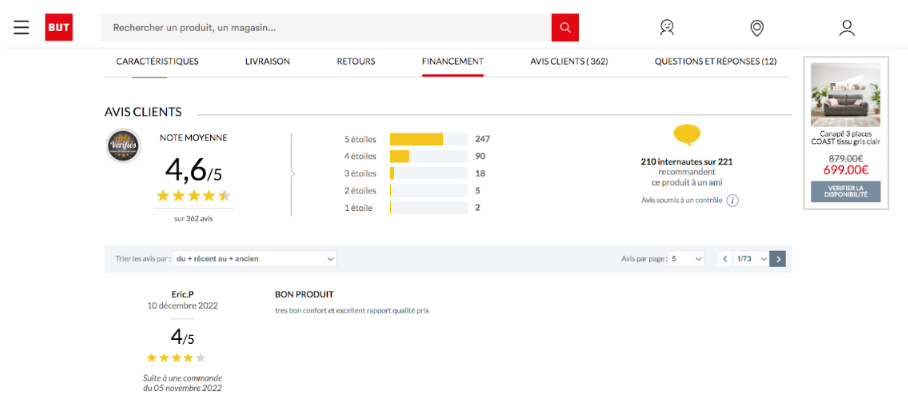Click Vérifier la disponibilité button

pos(845,191)
